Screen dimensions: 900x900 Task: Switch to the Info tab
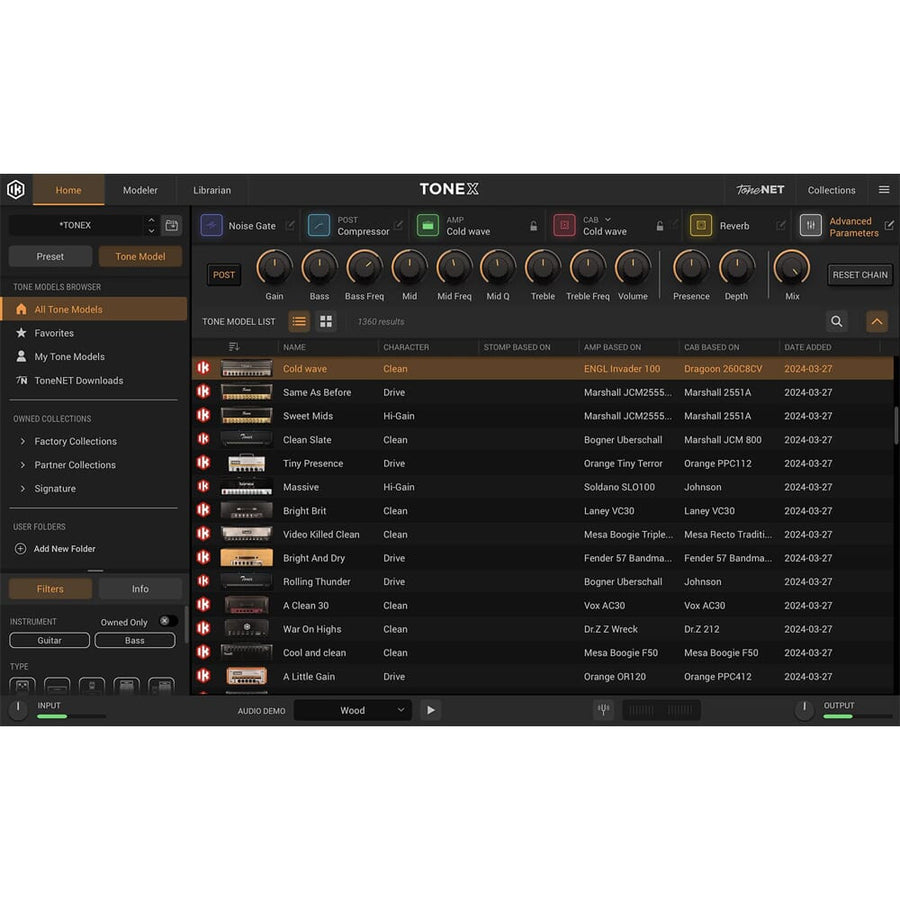[x=140, y=589]
